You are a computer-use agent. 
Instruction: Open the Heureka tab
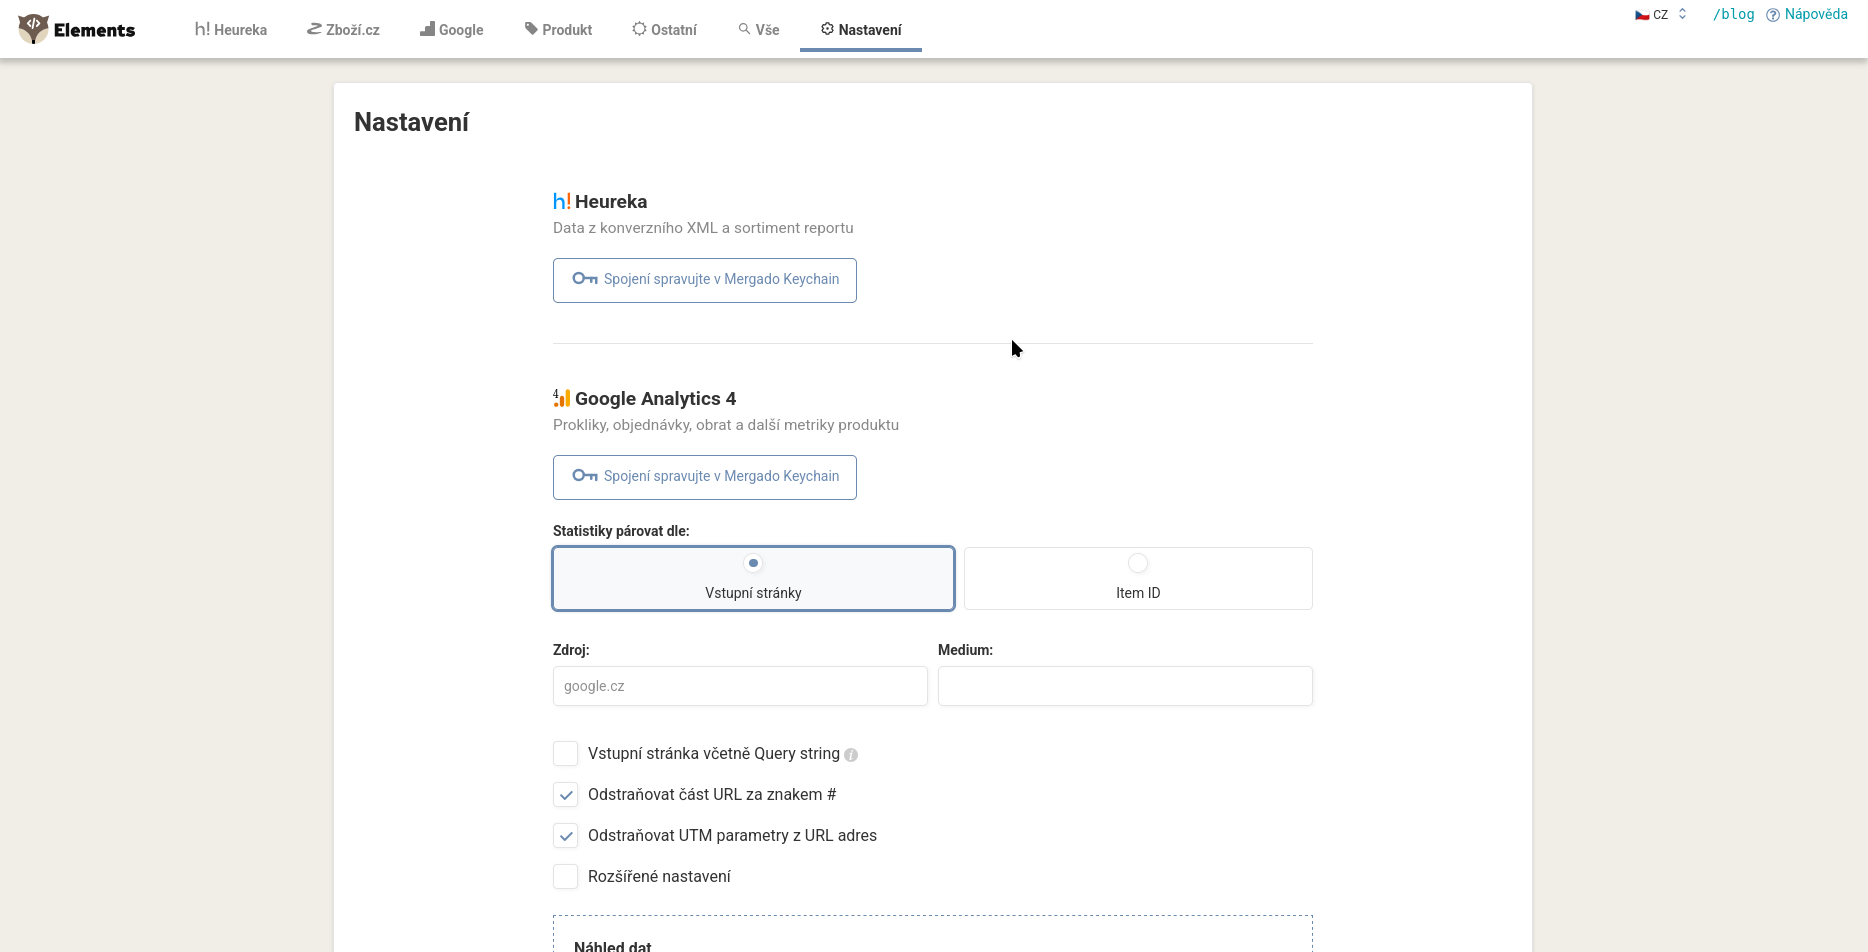pos(231,30)
